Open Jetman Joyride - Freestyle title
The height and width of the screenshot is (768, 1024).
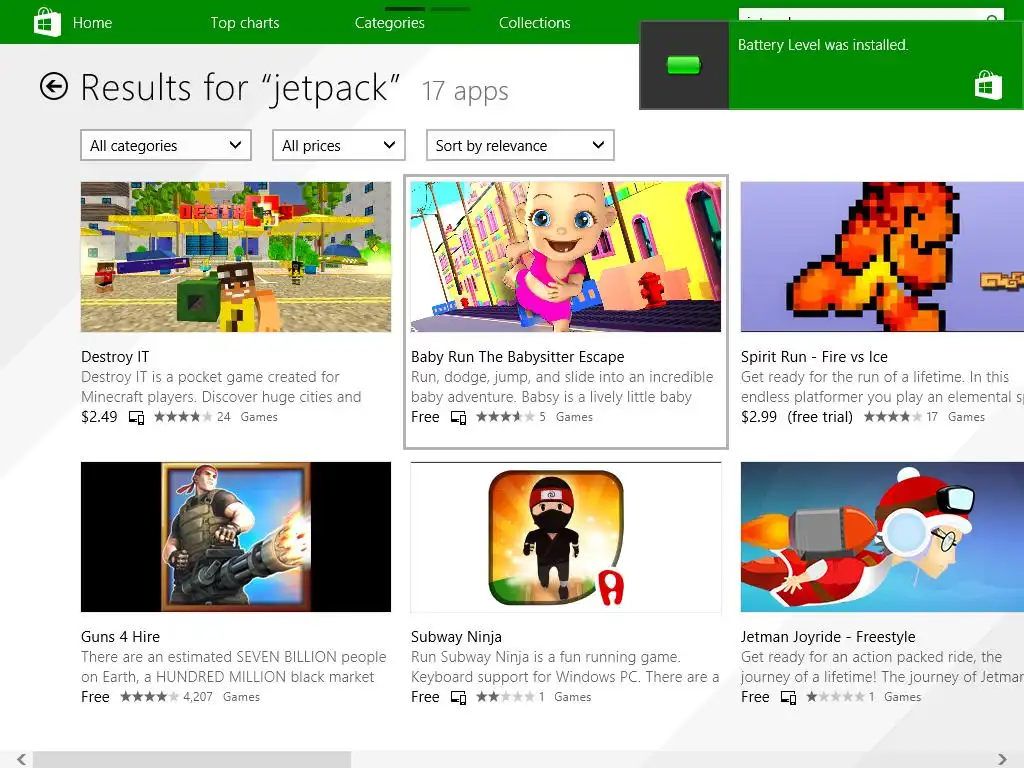(827, 637)
